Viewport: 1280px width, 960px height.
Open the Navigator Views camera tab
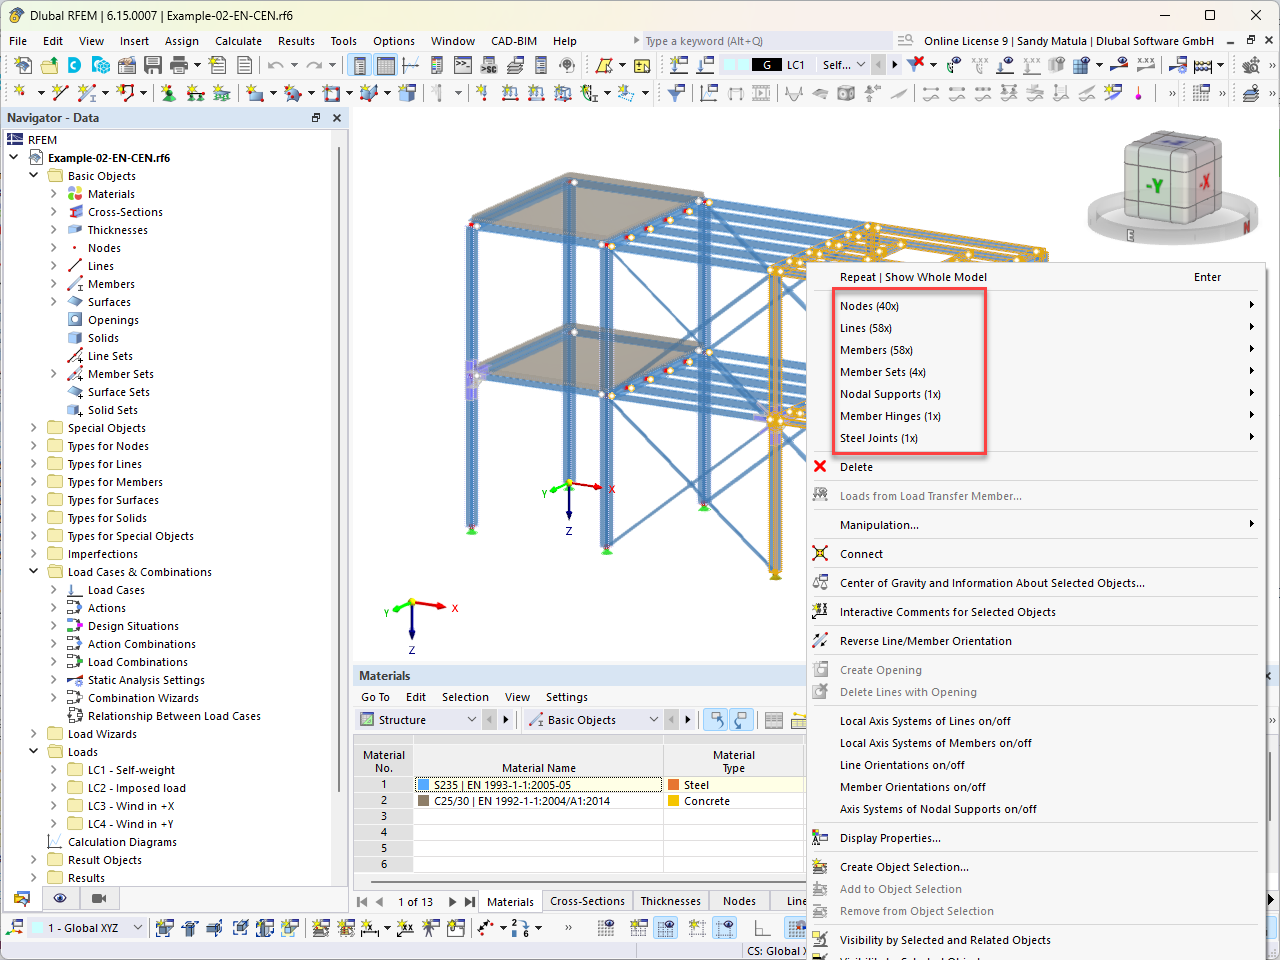[98, 898]
